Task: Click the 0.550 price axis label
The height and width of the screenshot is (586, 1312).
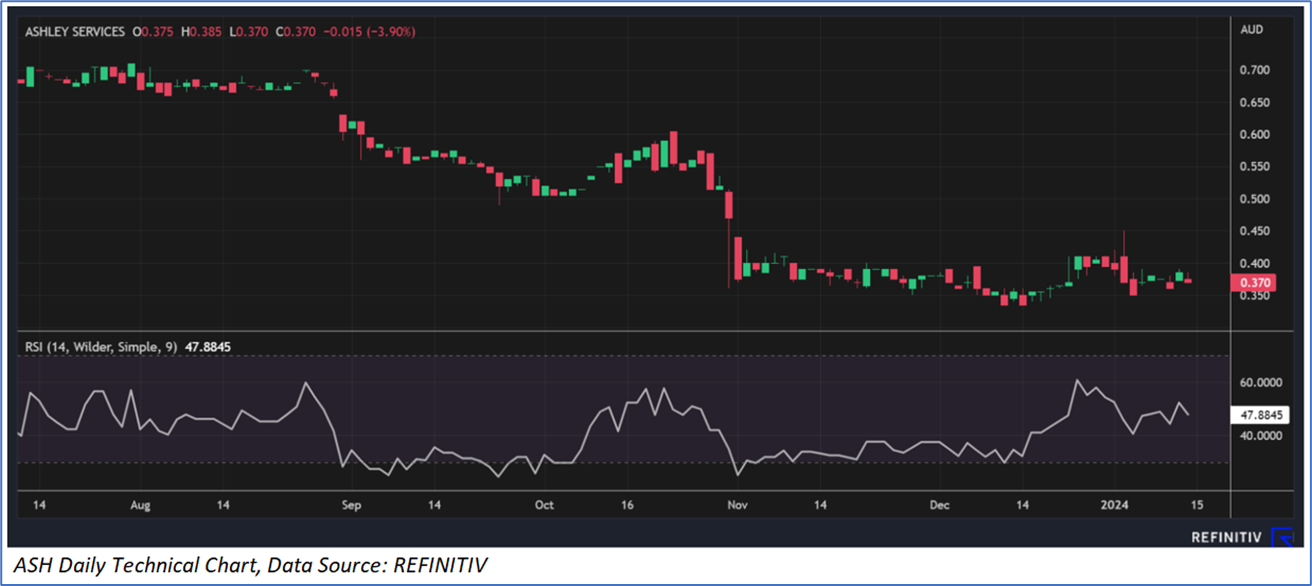Action: pos(1255,167)
